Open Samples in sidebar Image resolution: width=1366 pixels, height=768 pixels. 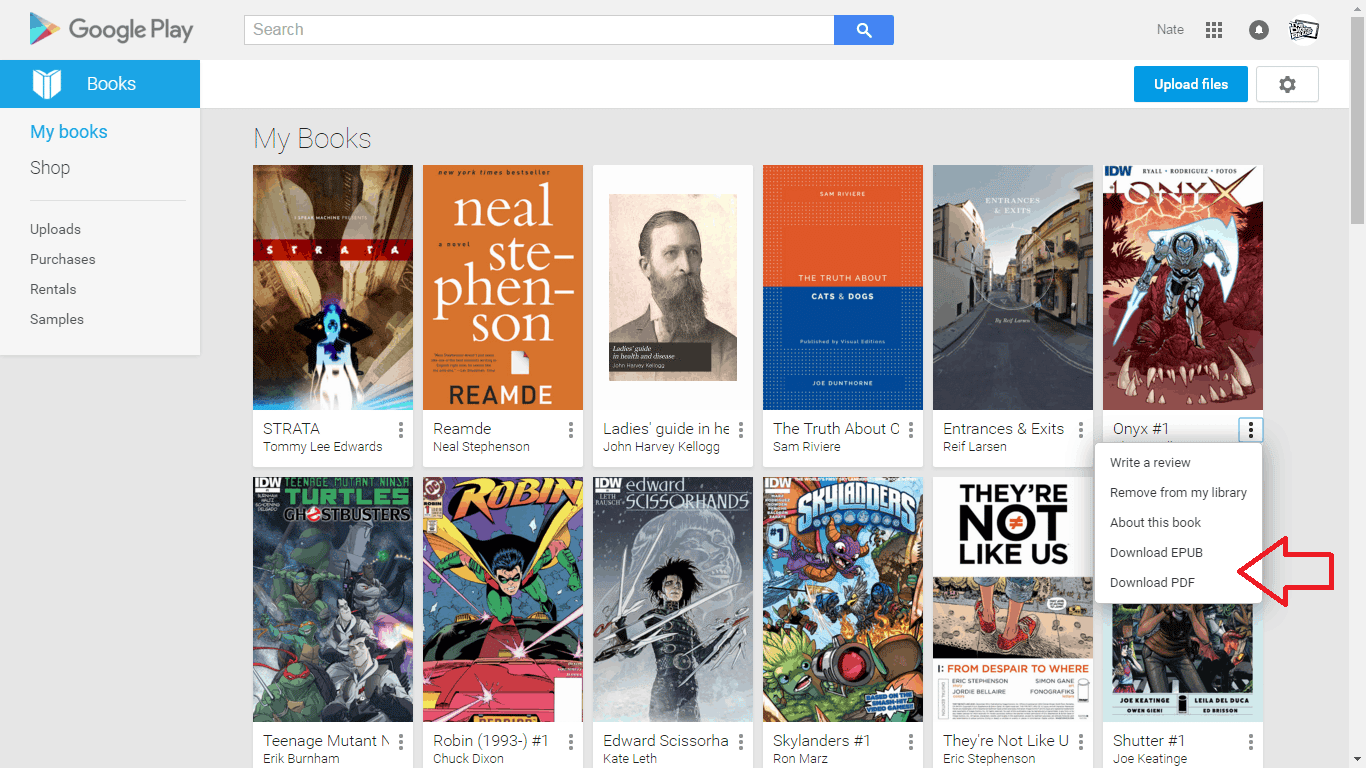coord(57,319)
